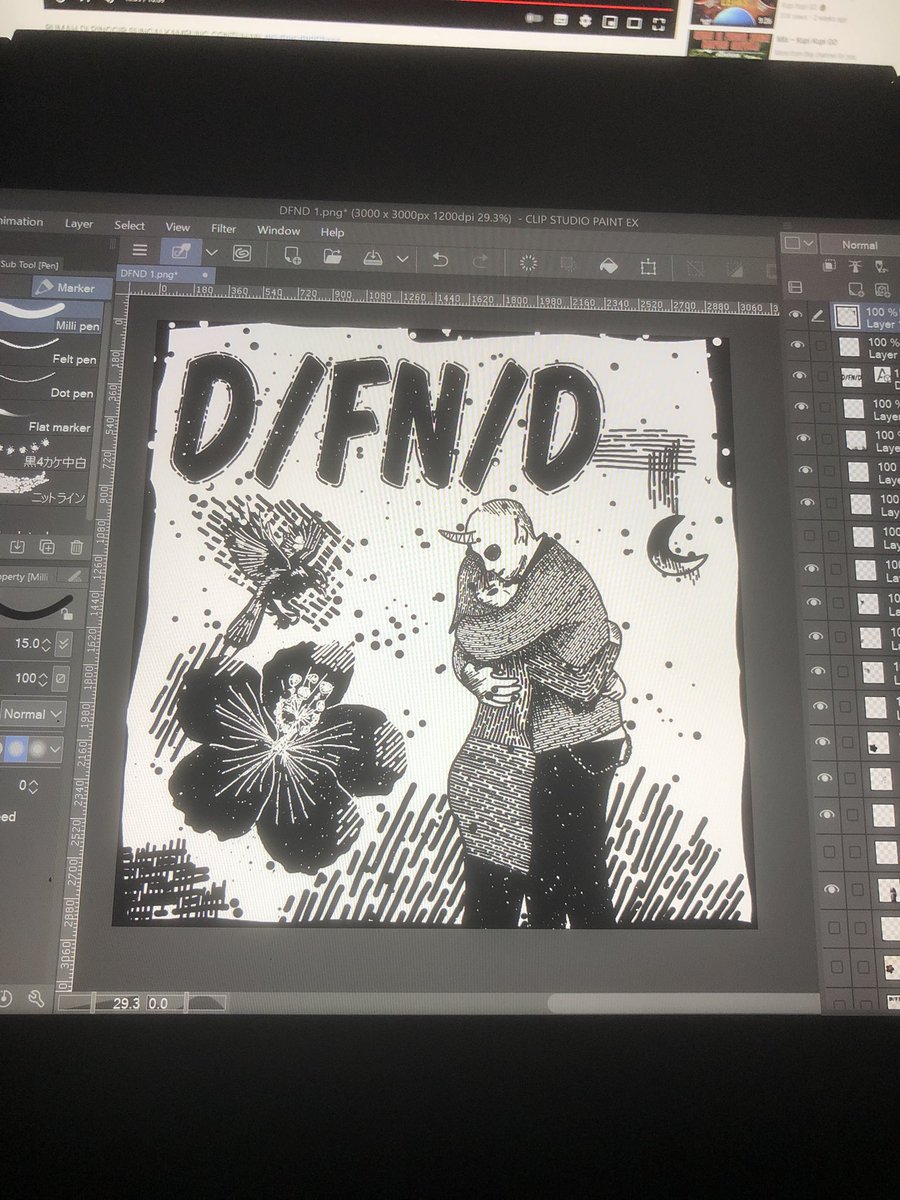Open the Window menu
Viewport: 900px width, 1200px height.
278,231
